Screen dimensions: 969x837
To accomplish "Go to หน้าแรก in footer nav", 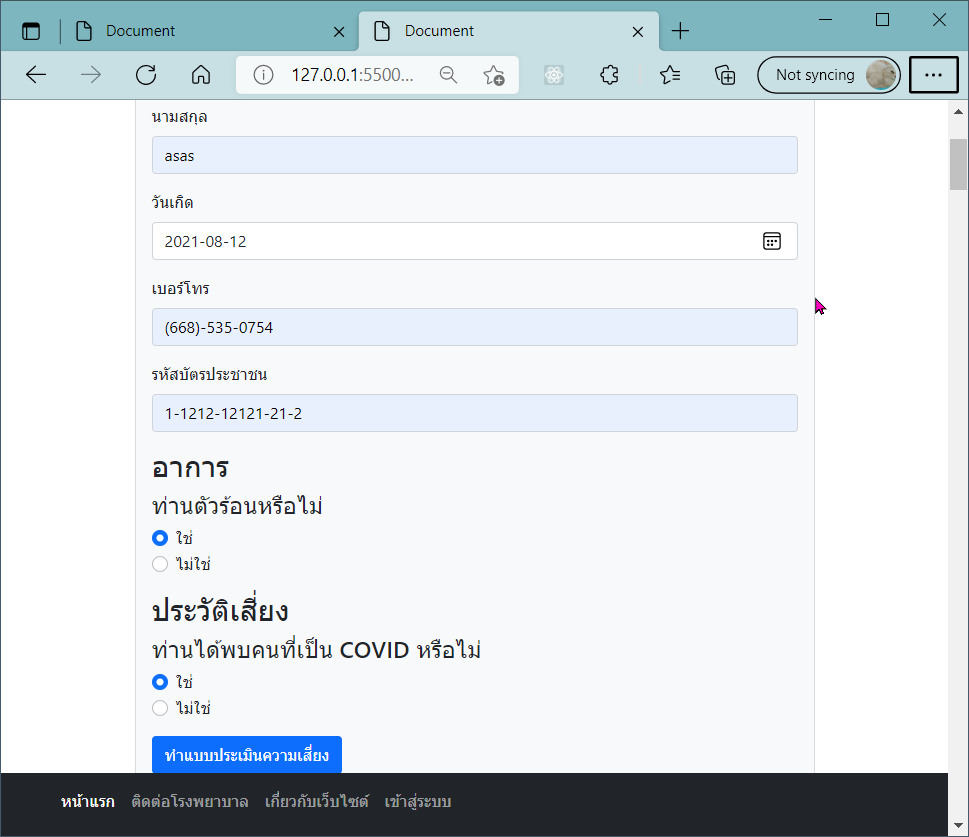I will [88, 802].
